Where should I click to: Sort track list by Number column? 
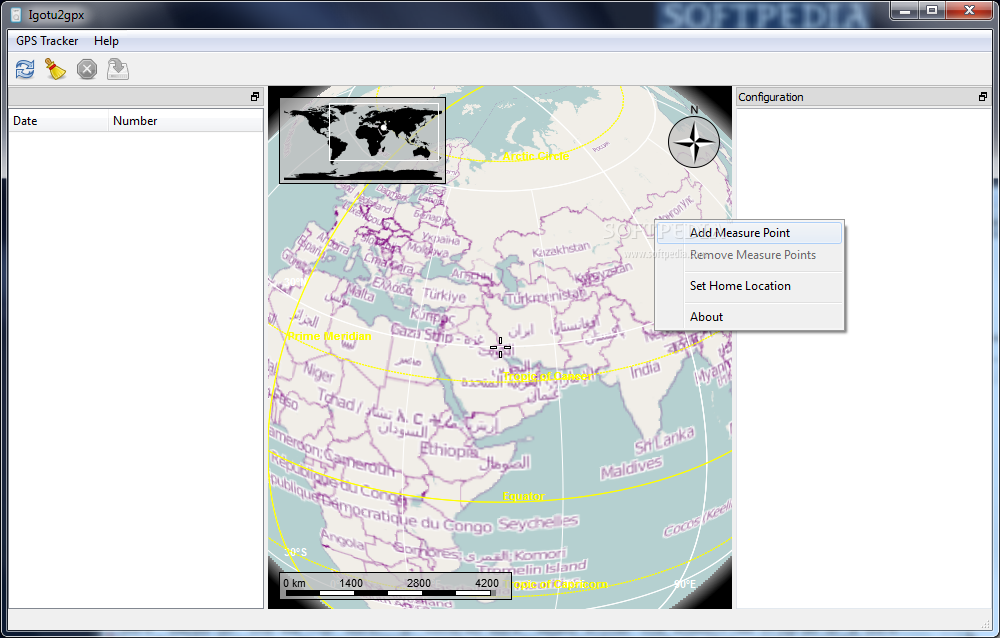[185, 121]
